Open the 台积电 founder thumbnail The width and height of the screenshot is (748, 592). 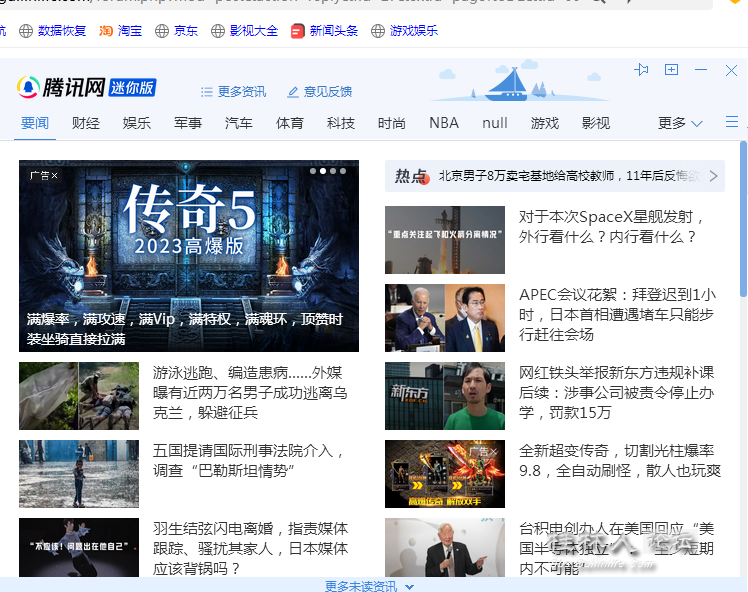pyautogui.click(x=445, y=548)
